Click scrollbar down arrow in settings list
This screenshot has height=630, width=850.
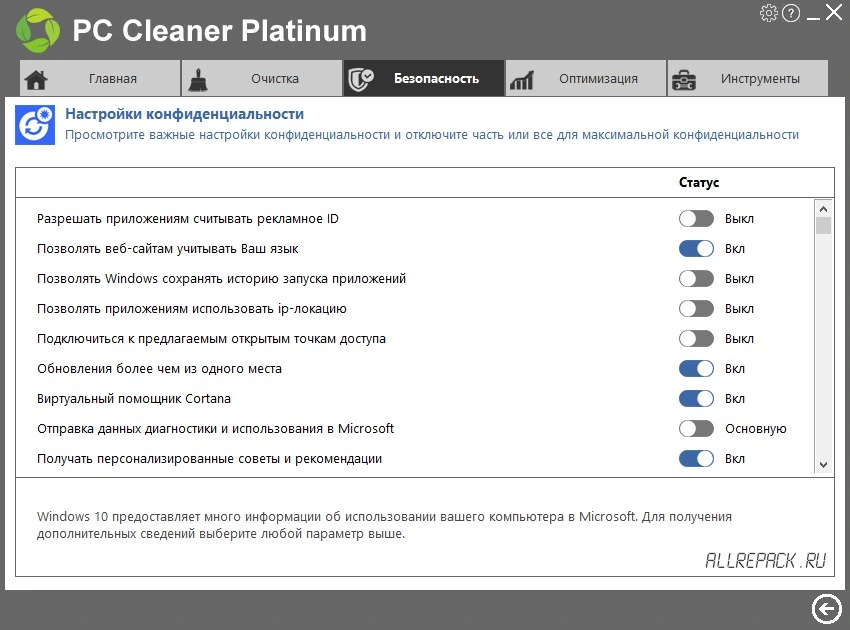(823, 465)
